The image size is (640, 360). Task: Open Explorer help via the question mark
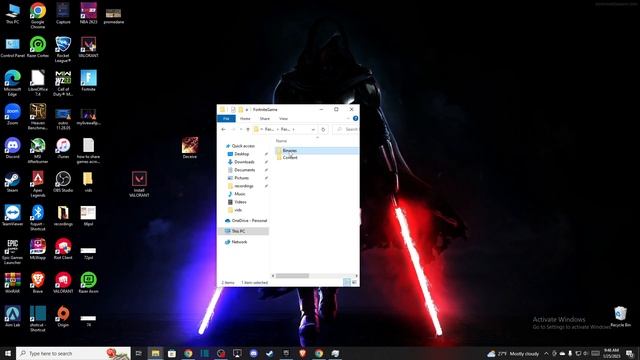(x=356, y=118)
